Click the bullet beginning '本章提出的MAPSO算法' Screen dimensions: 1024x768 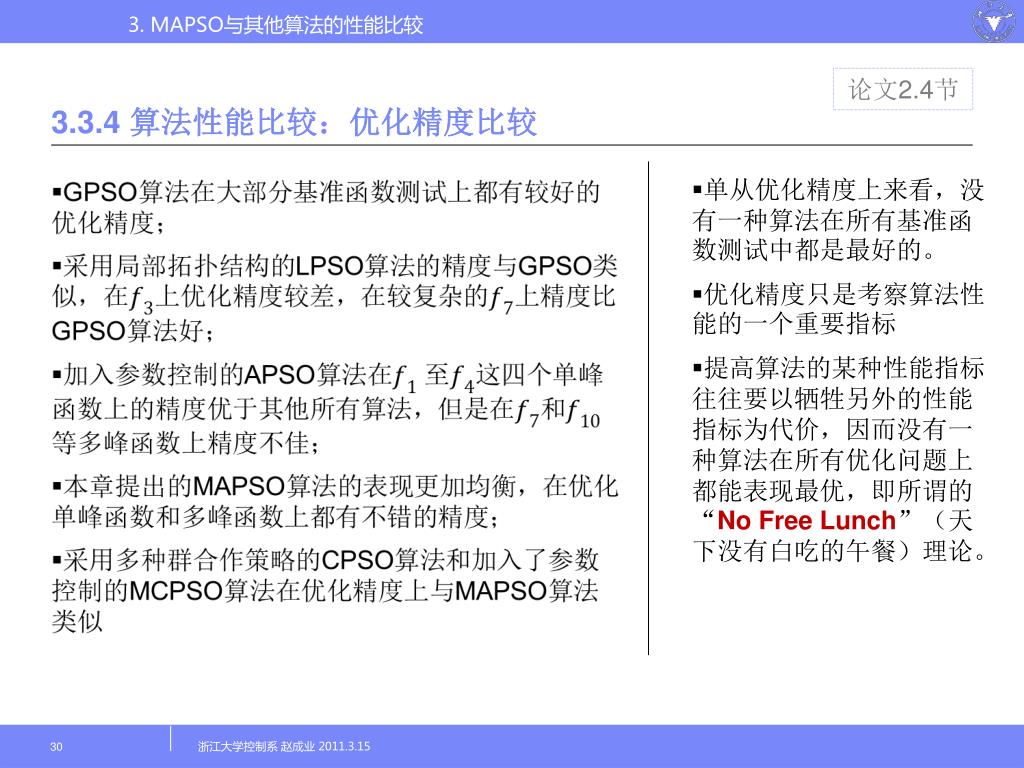[x=335, y=502]
